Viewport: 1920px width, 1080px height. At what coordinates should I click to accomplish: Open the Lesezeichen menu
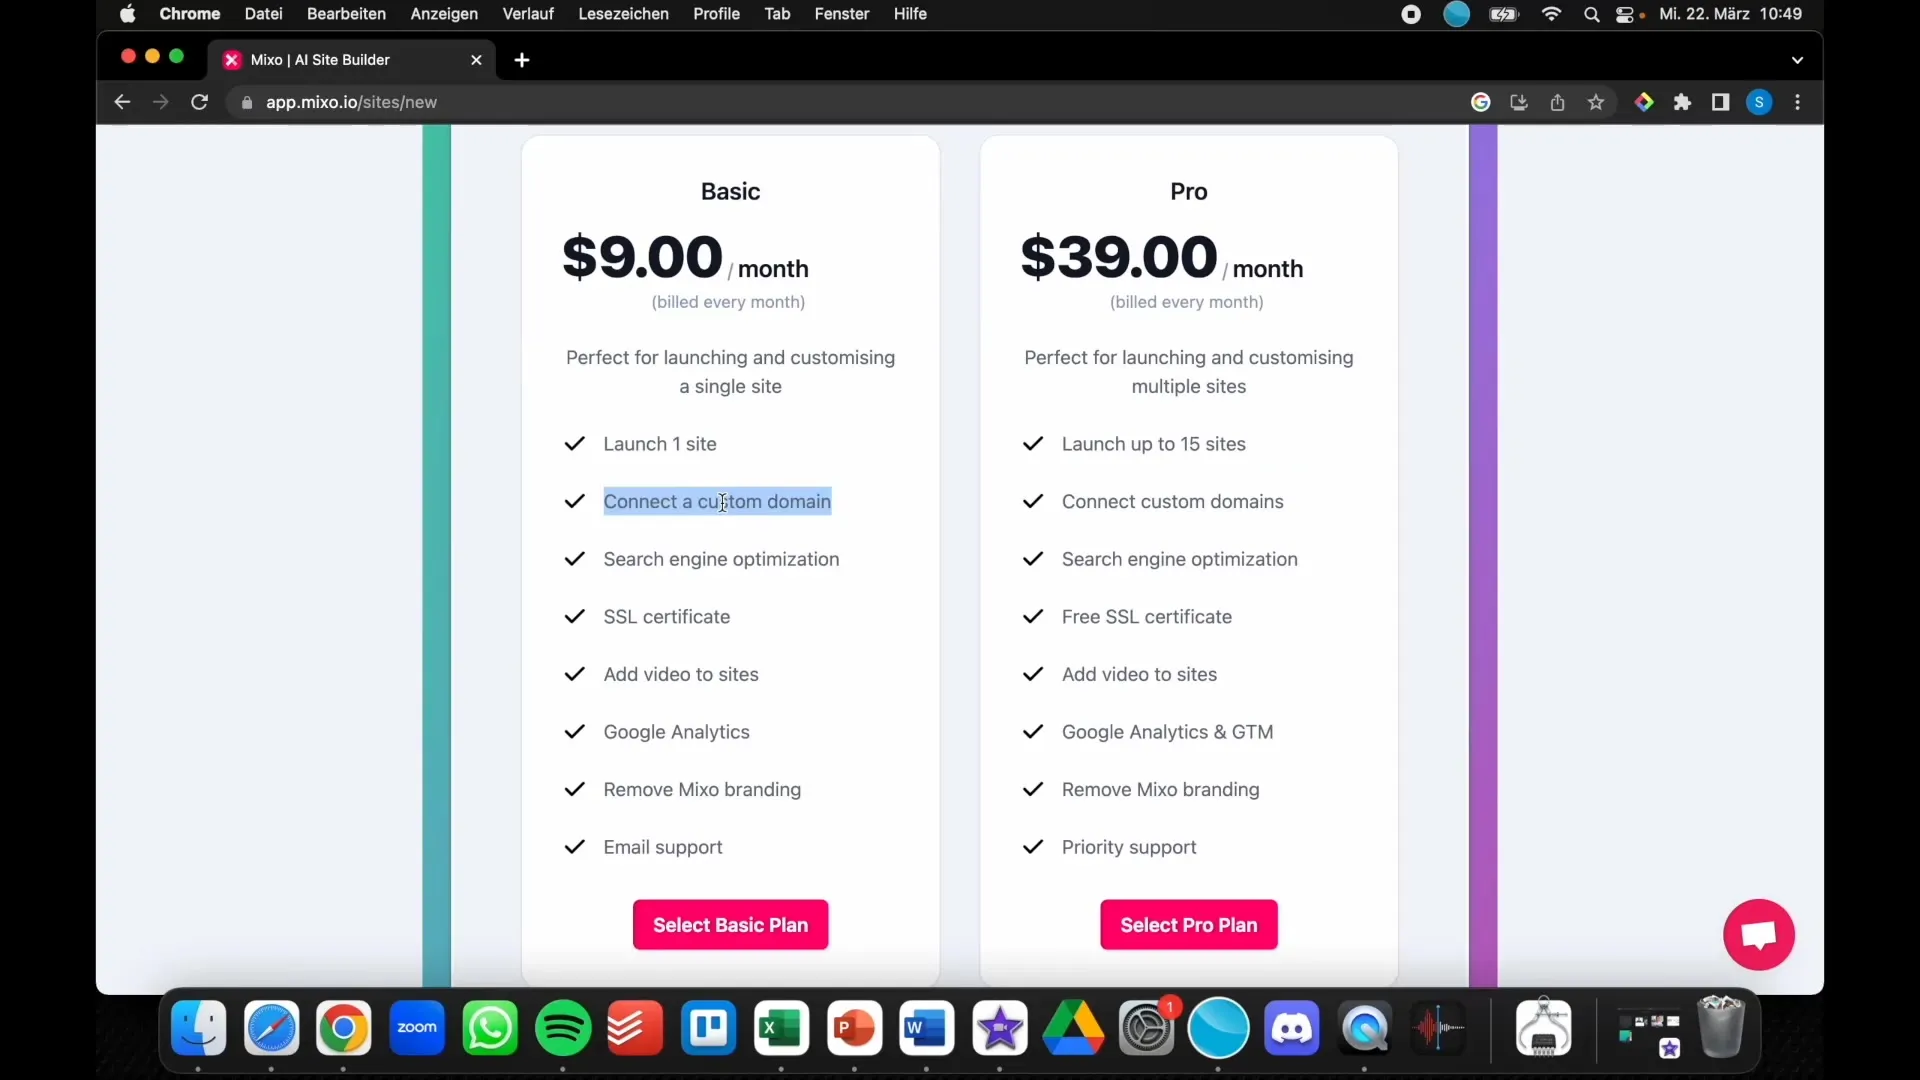pyautogui.click(x=622, y=13)
